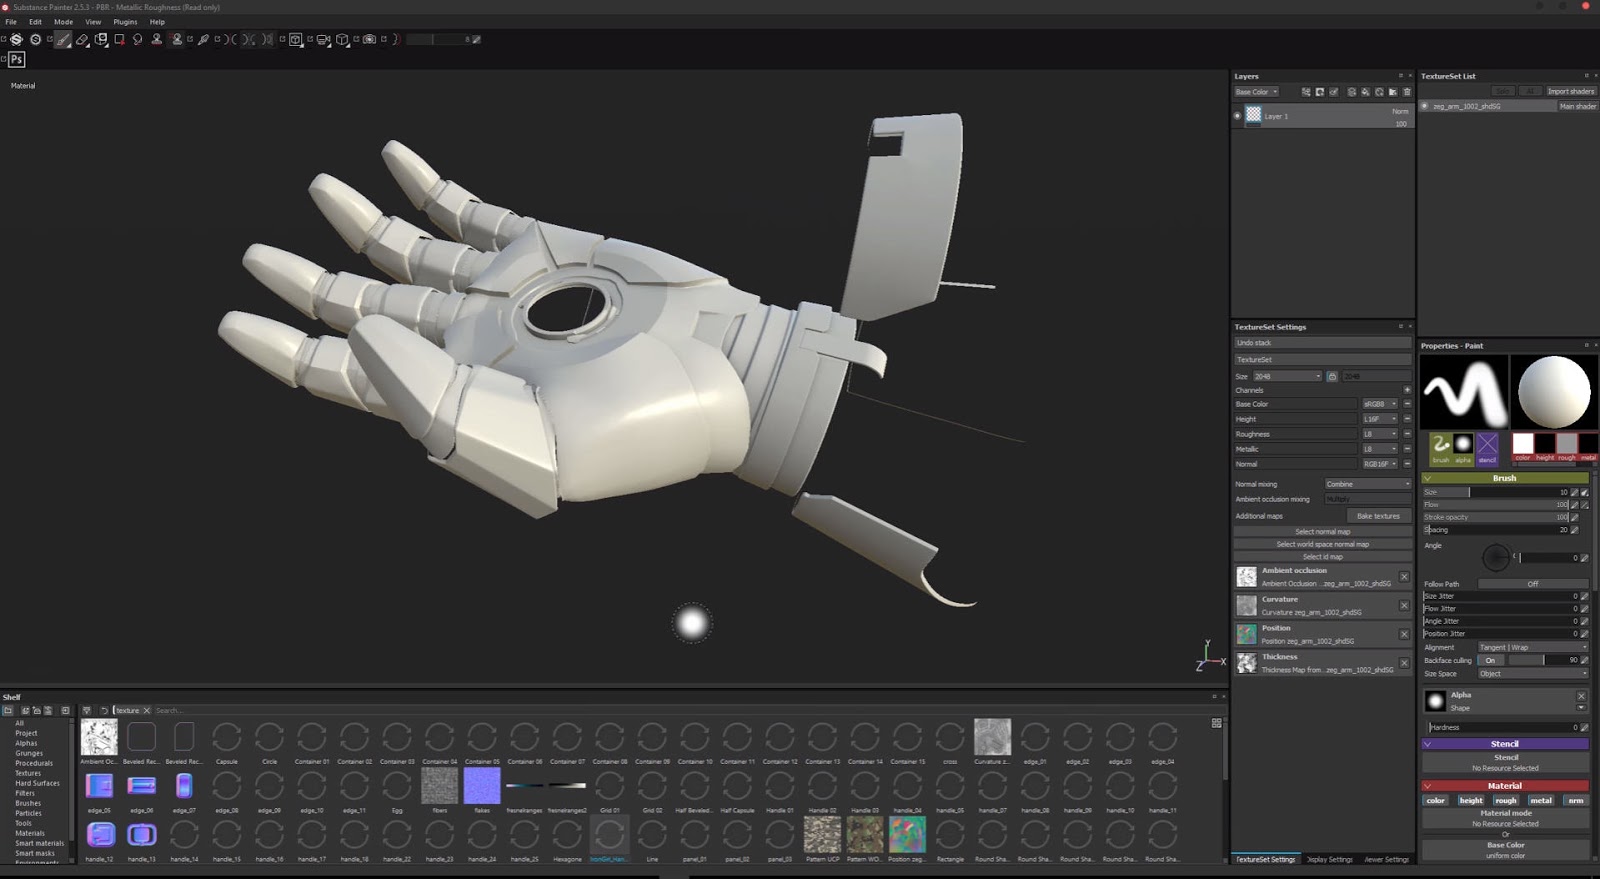Select the Smudge tool
The height and width of the screenshot is (879, 1600).
[137, 39]
